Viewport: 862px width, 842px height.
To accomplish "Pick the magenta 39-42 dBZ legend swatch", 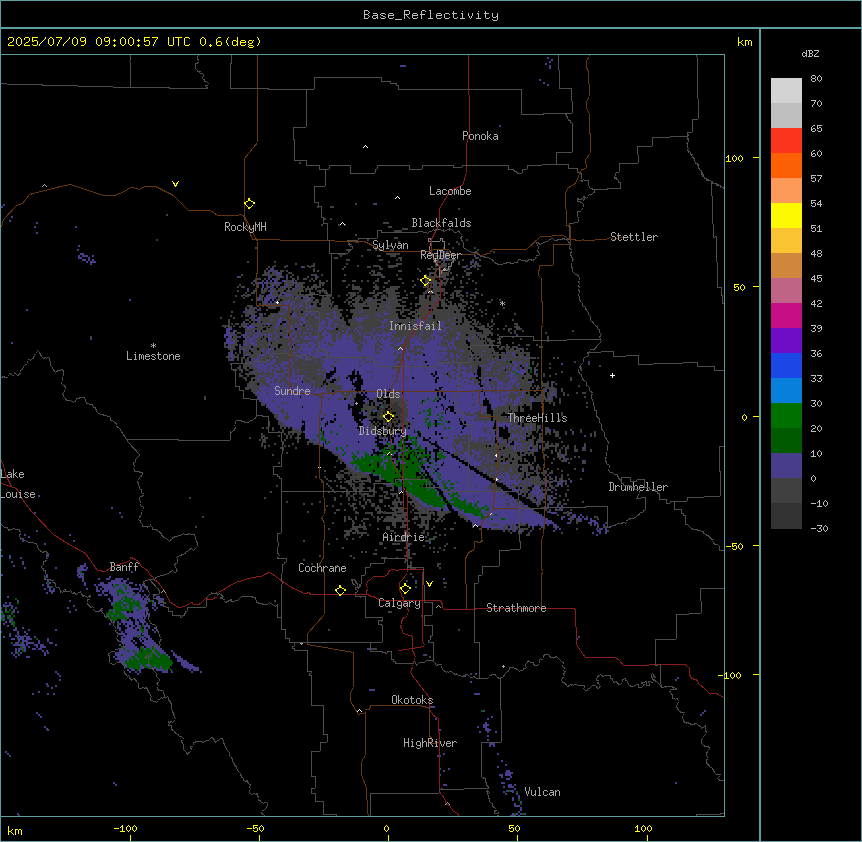I will (786, 316).
